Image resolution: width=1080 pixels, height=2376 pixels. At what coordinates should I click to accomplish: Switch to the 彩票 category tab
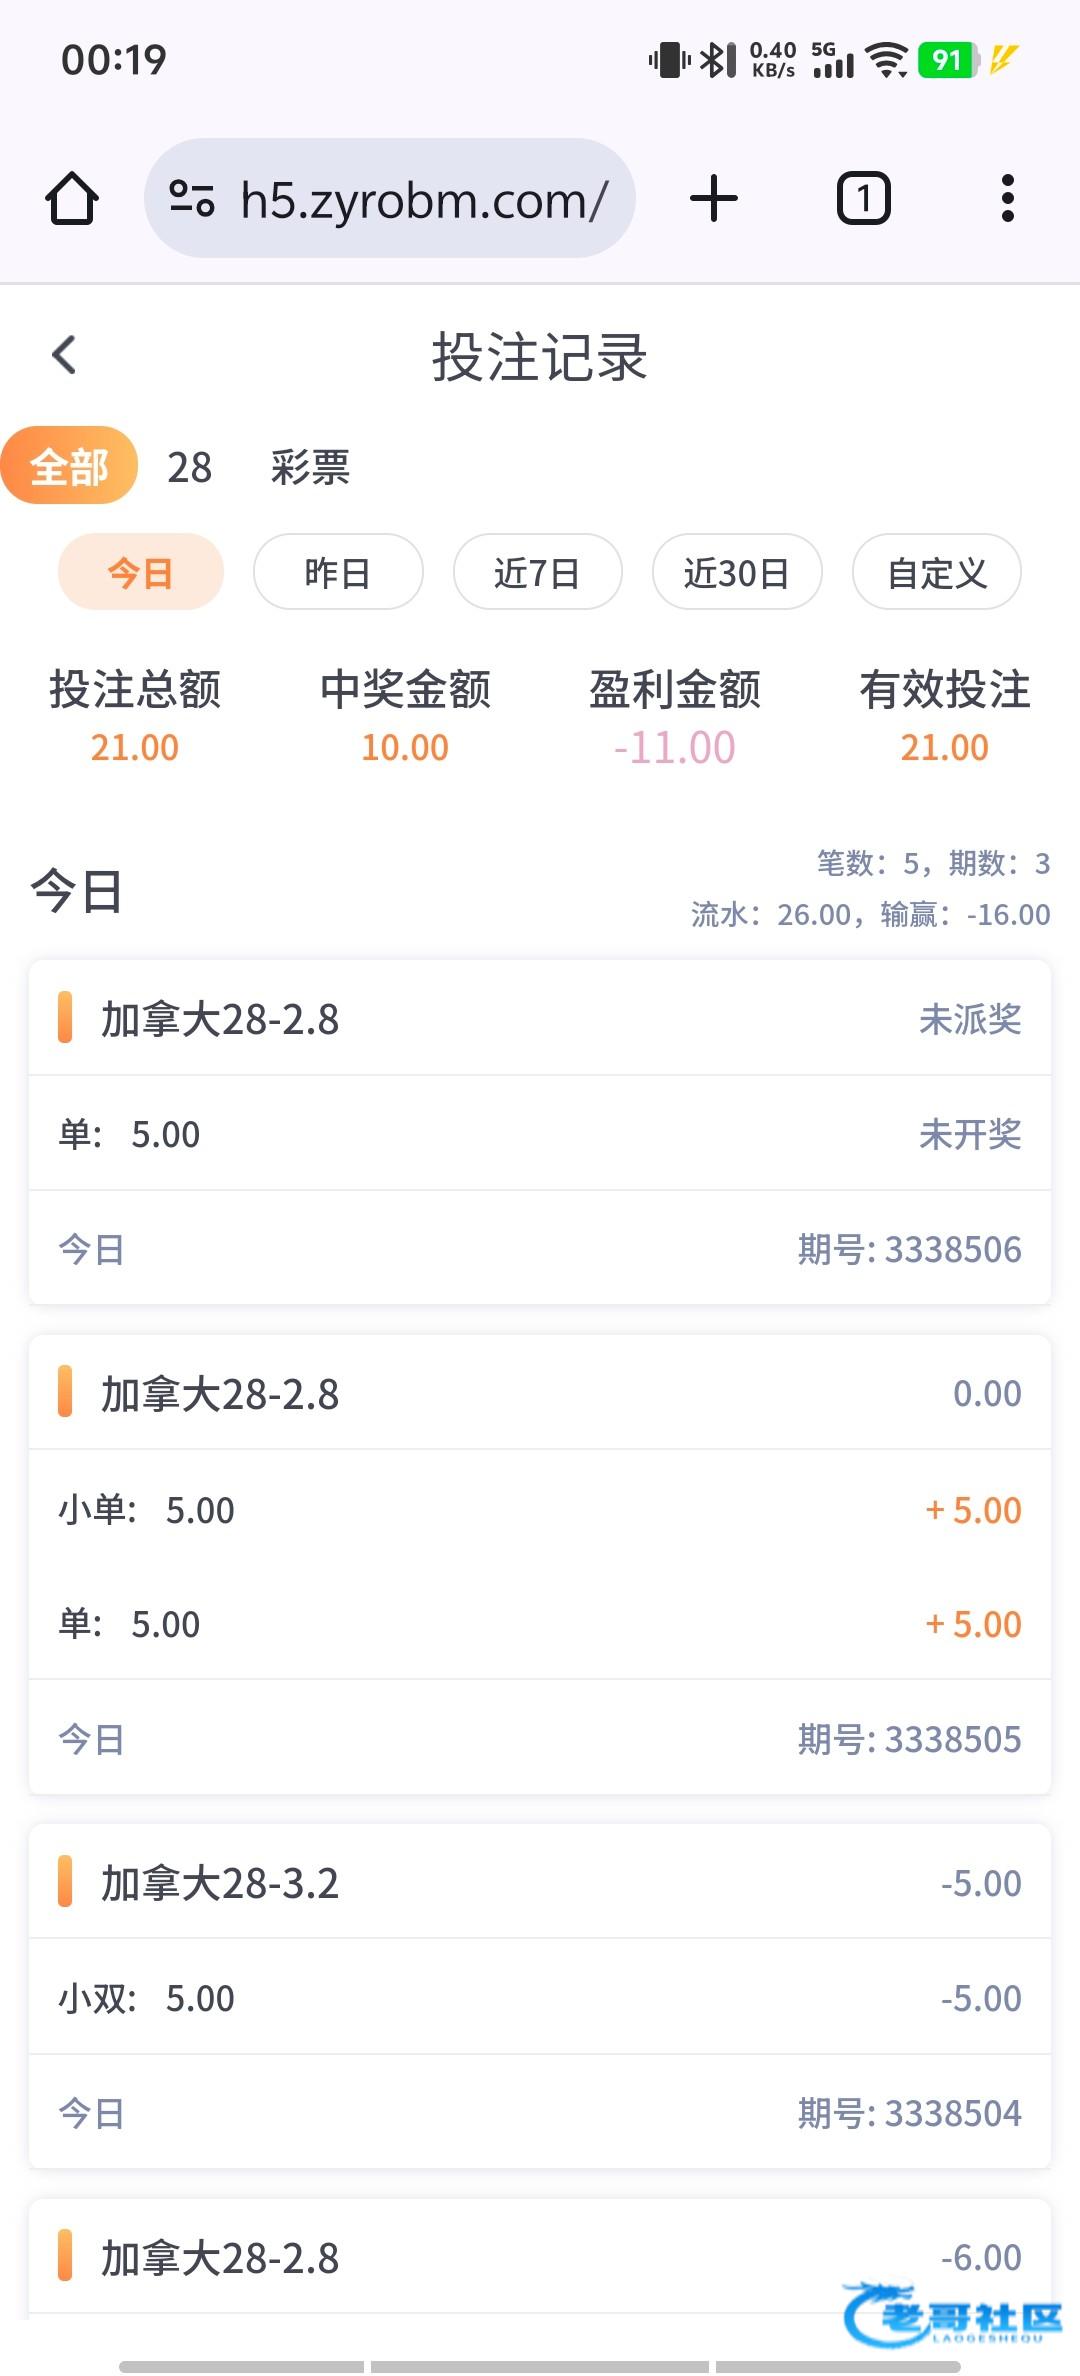coord(310,468)
